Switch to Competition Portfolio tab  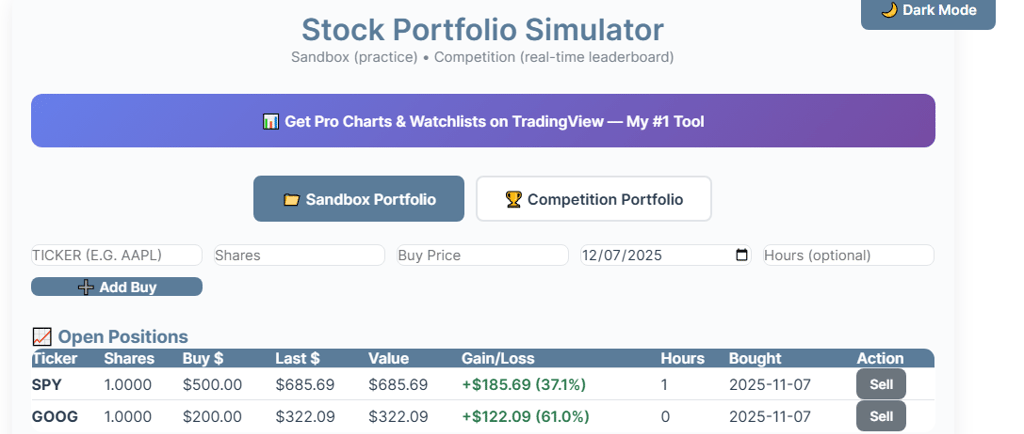coord(593,199)
